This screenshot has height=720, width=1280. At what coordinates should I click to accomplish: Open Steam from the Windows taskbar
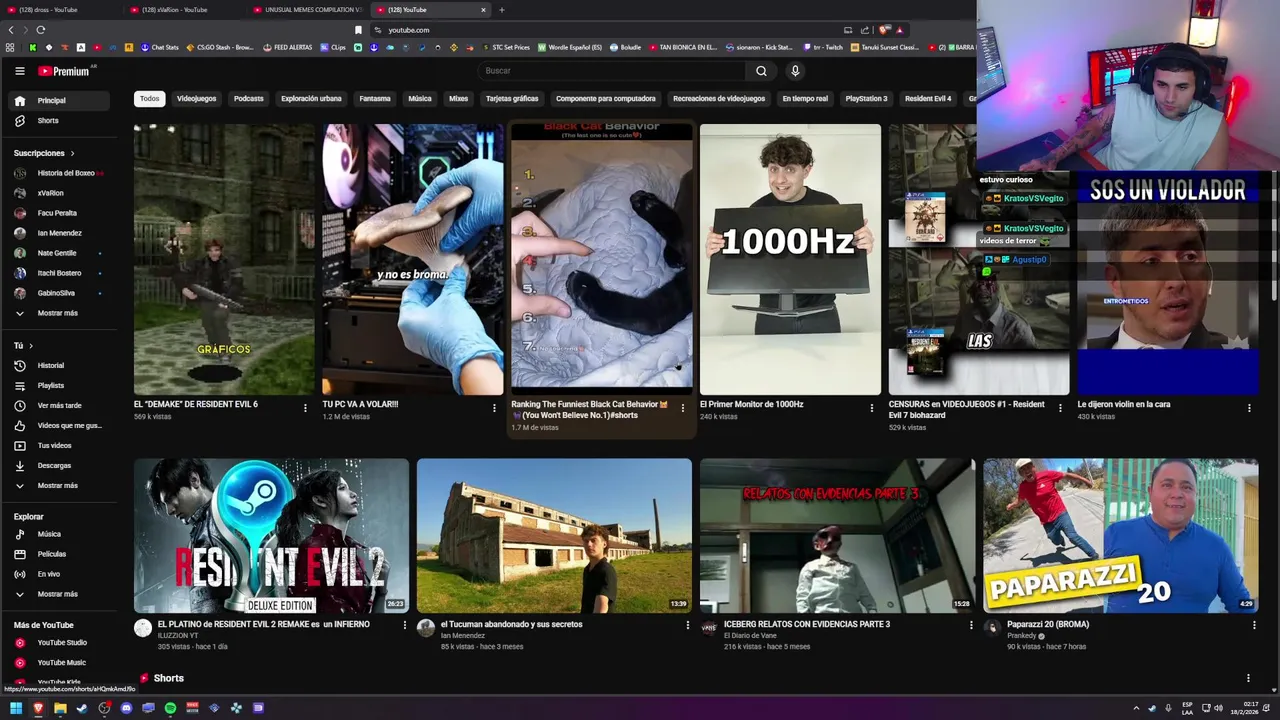click(82, 708)
